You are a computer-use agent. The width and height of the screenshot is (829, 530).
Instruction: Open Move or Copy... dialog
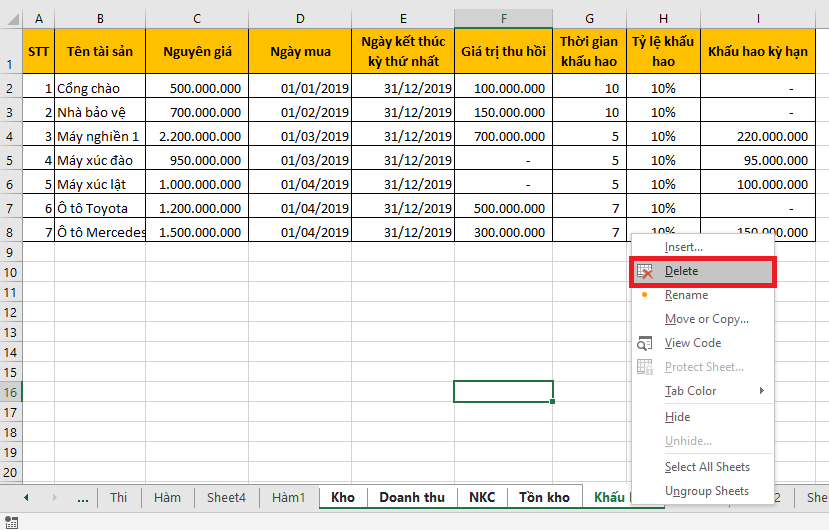pos(706,319)
